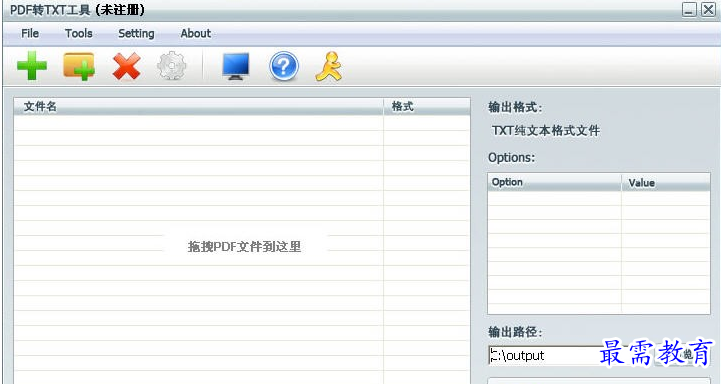Click the 拖拽PDF文件到这里 drop area text
Screen dimensions: 721x384
pos(244,247)
